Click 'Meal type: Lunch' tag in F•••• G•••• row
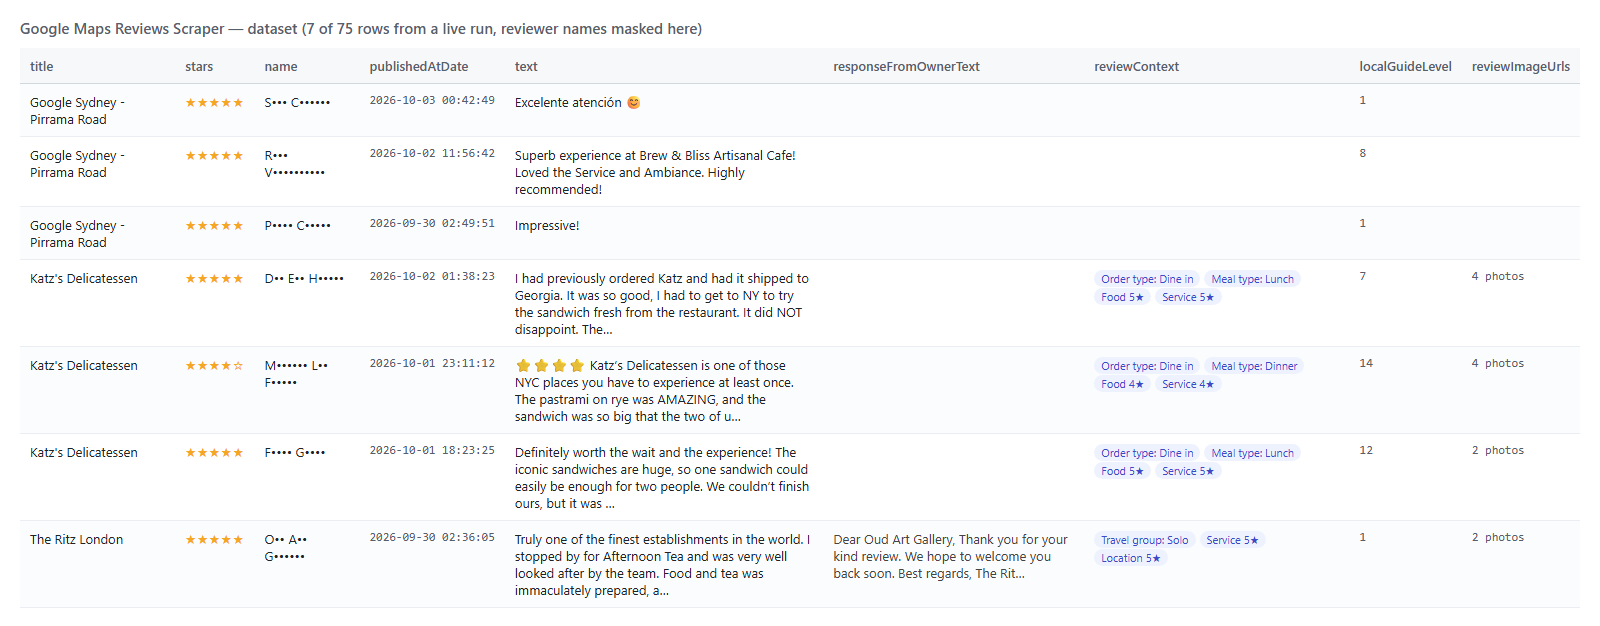 pyautogui.click(x=1252, y=453)
